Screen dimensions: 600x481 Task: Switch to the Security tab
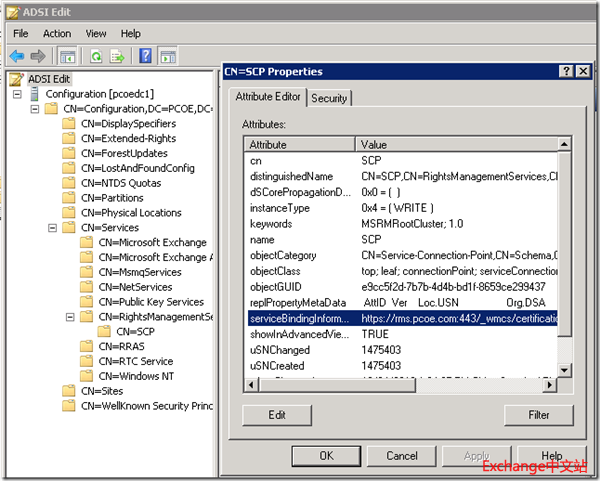click(329, 98)
